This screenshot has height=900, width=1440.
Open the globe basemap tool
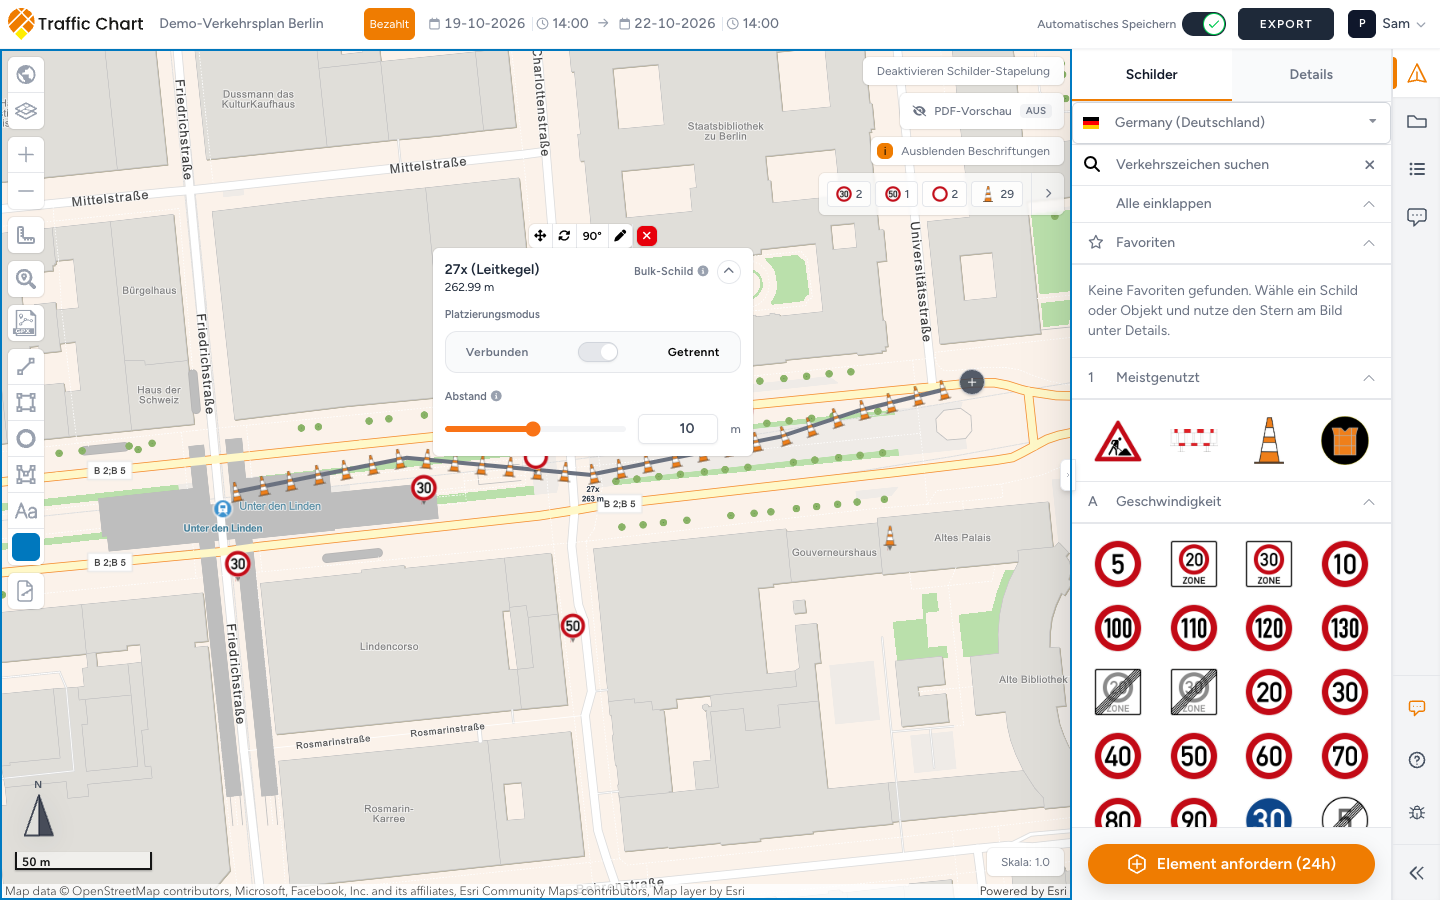pyautogui.click(x=26, y=74)
